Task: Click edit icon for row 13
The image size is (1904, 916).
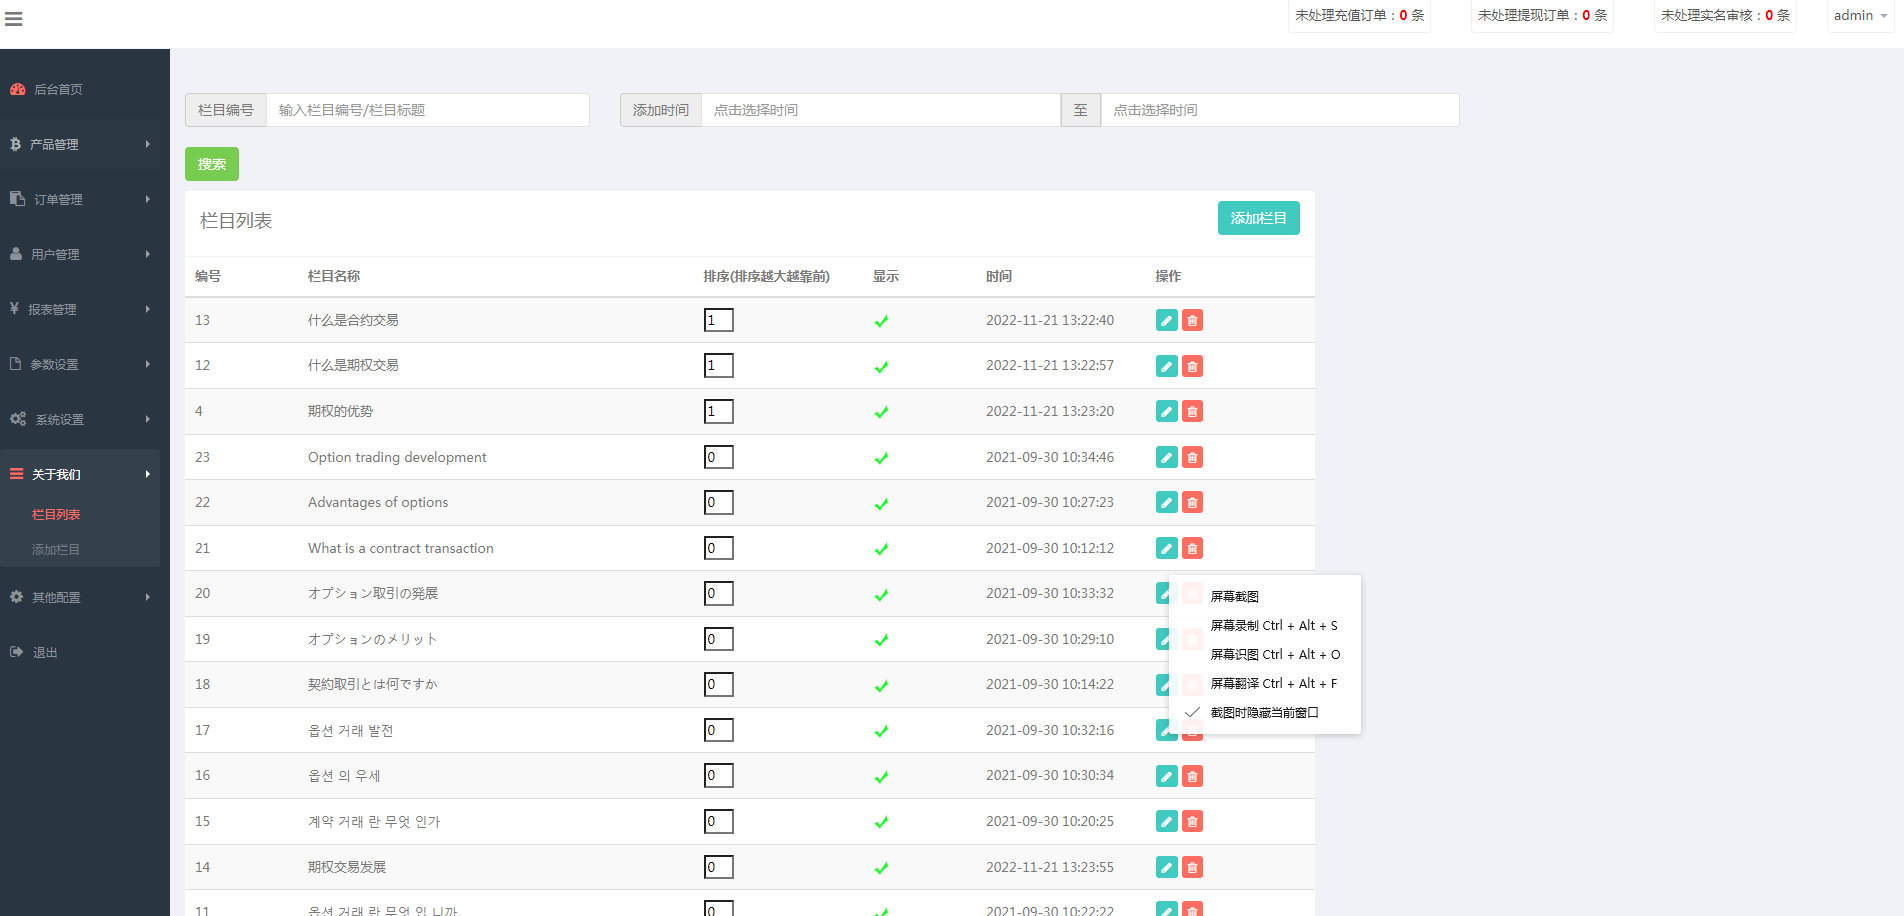Action: 1166,320
